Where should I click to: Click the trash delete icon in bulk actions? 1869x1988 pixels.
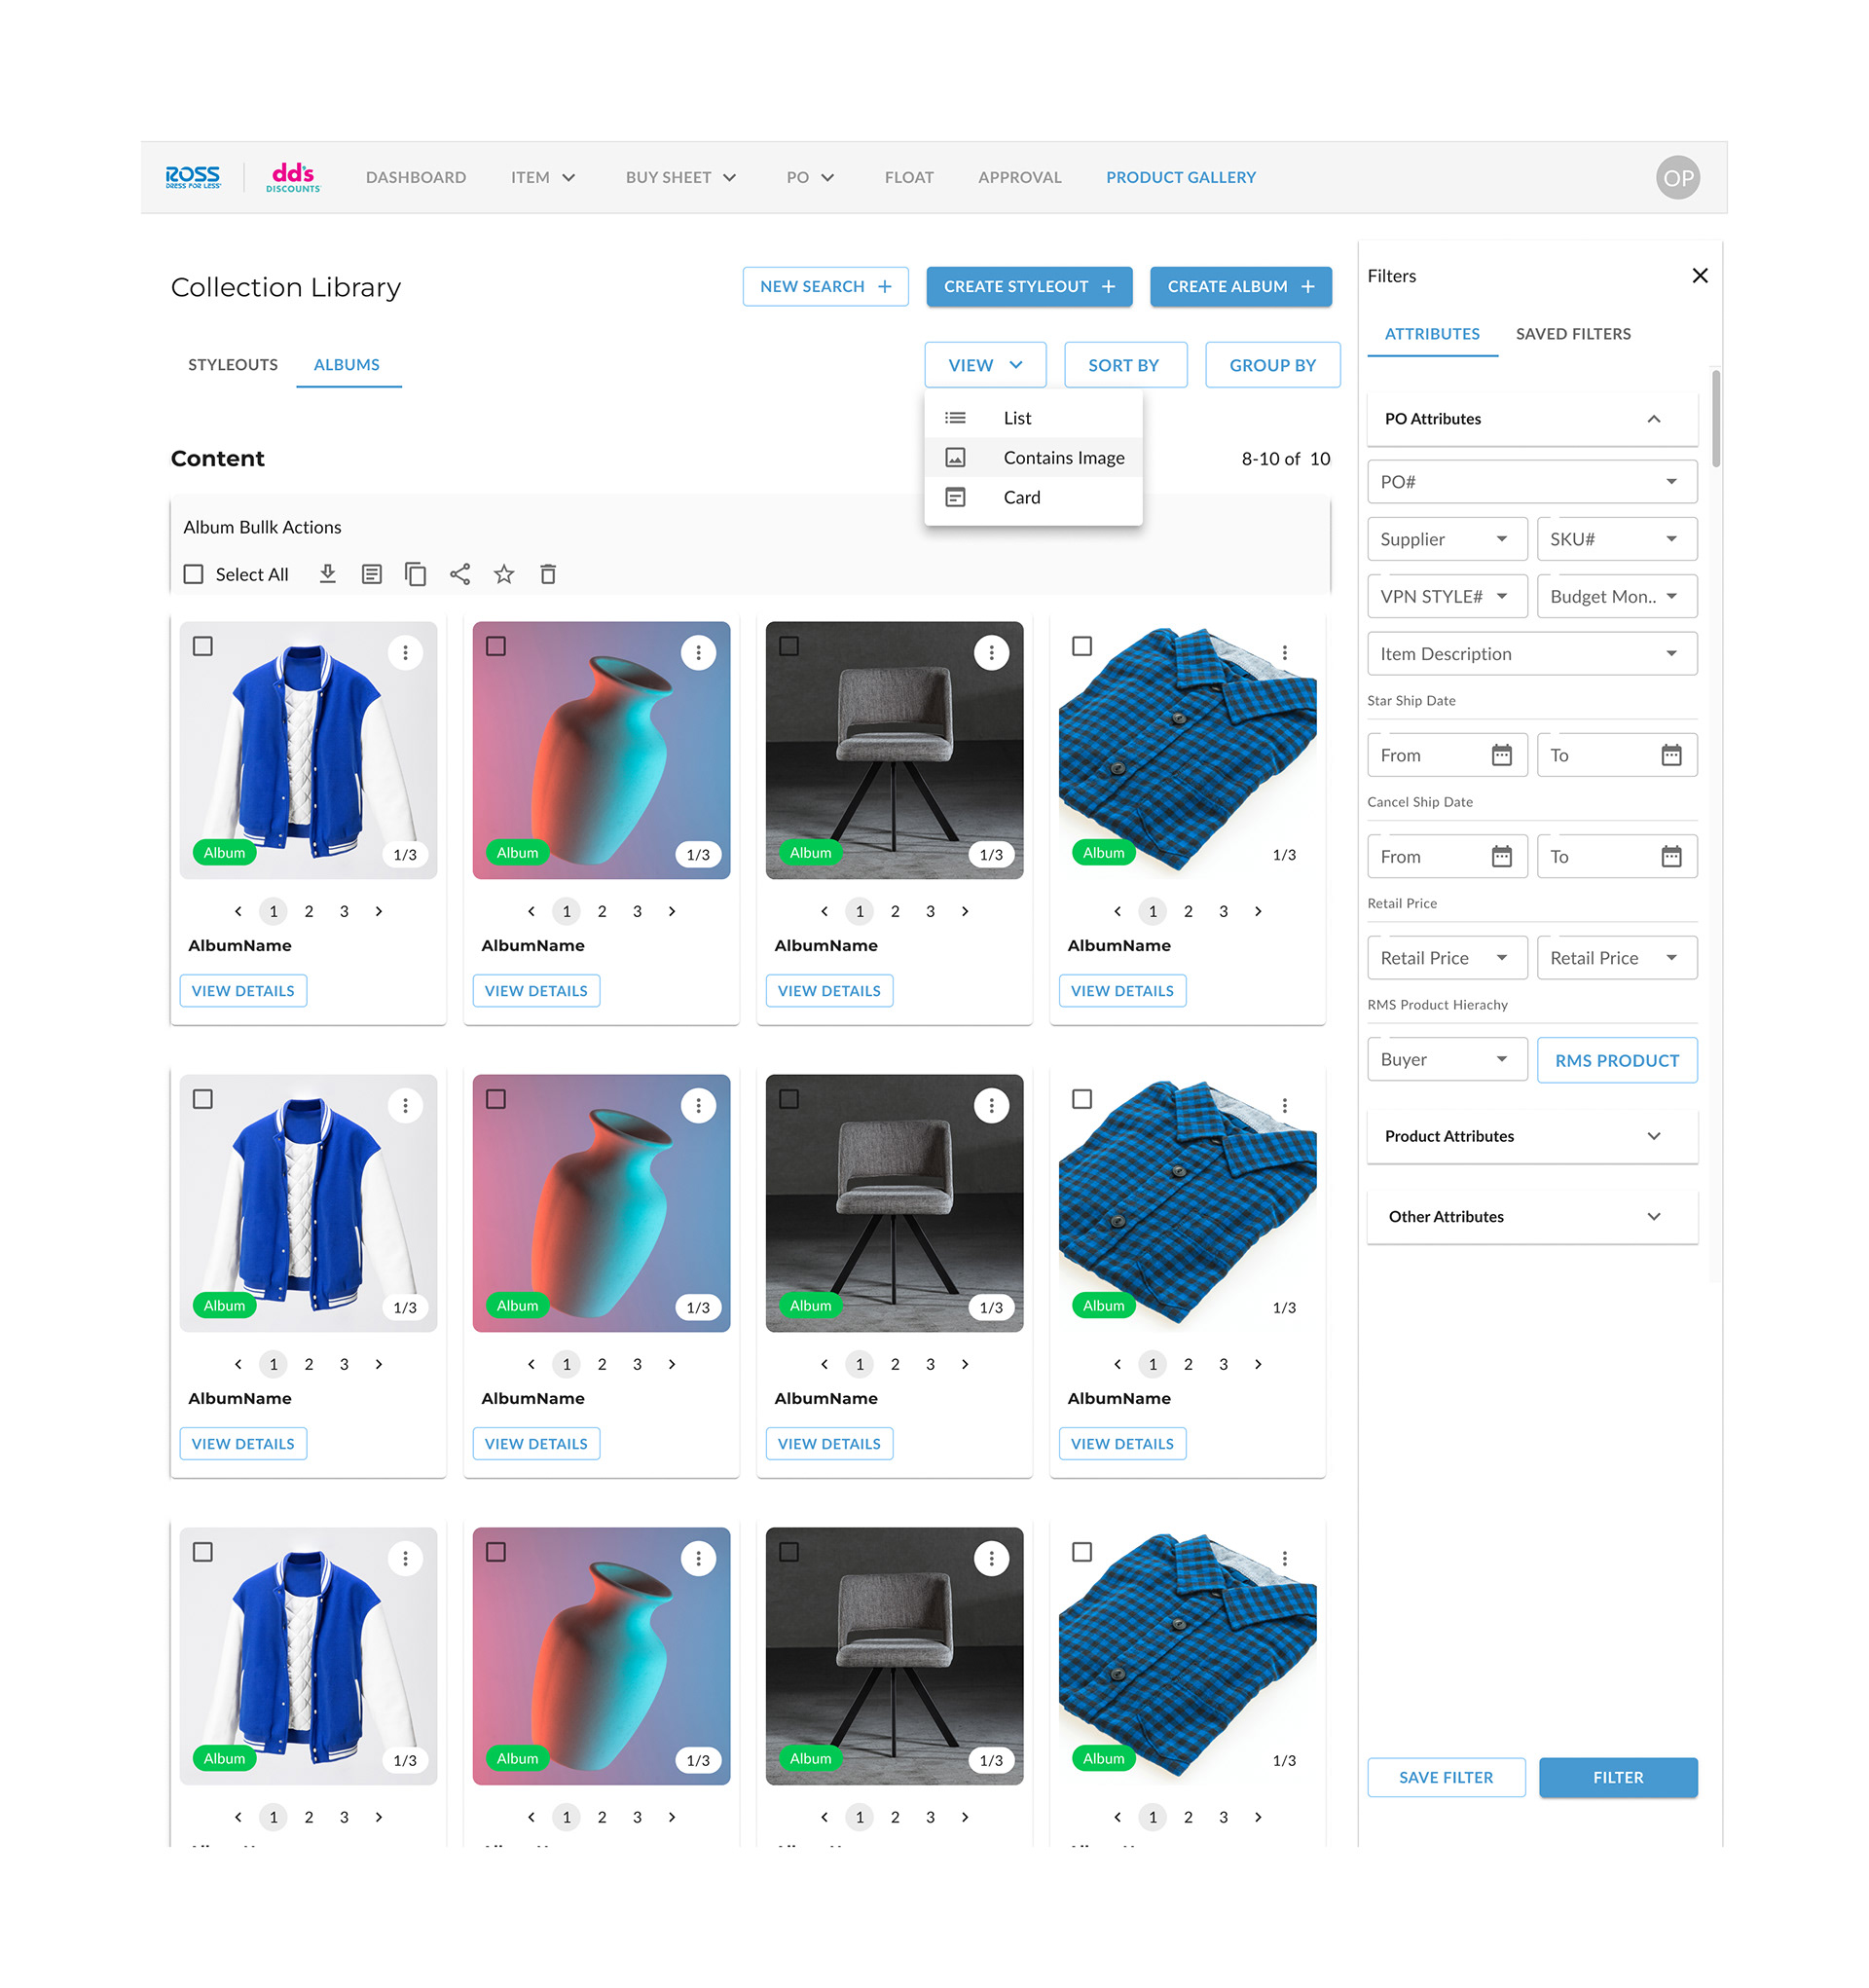(548, 574)
